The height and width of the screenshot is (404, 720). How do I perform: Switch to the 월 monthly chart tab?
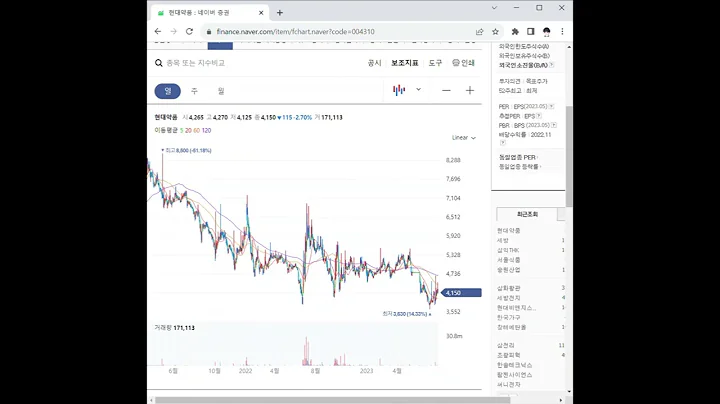221,91
